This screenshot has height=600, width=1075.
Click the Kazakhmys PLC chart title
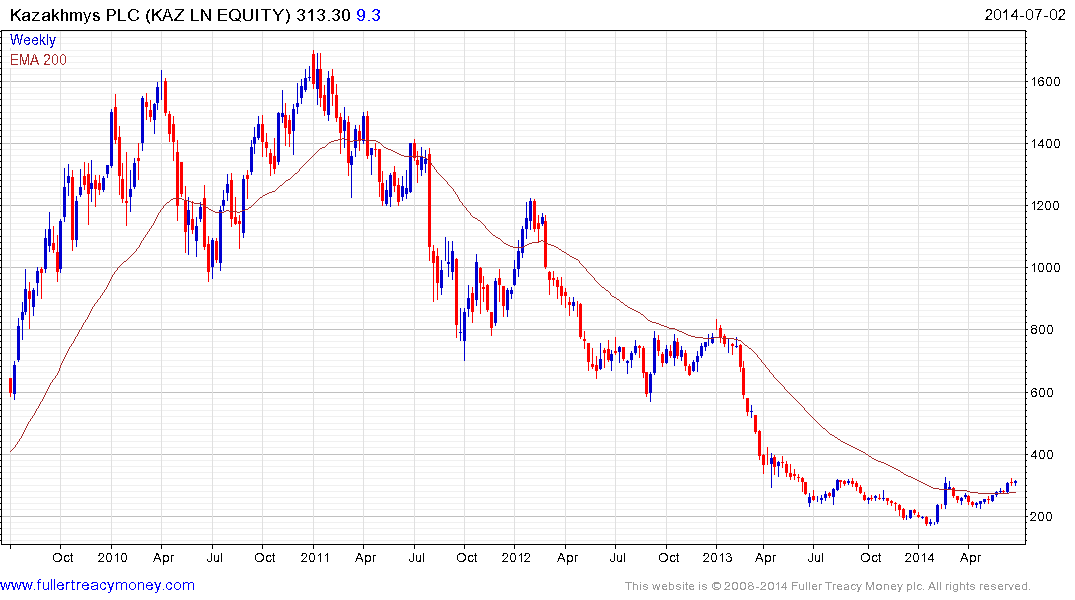pos(150,15)
